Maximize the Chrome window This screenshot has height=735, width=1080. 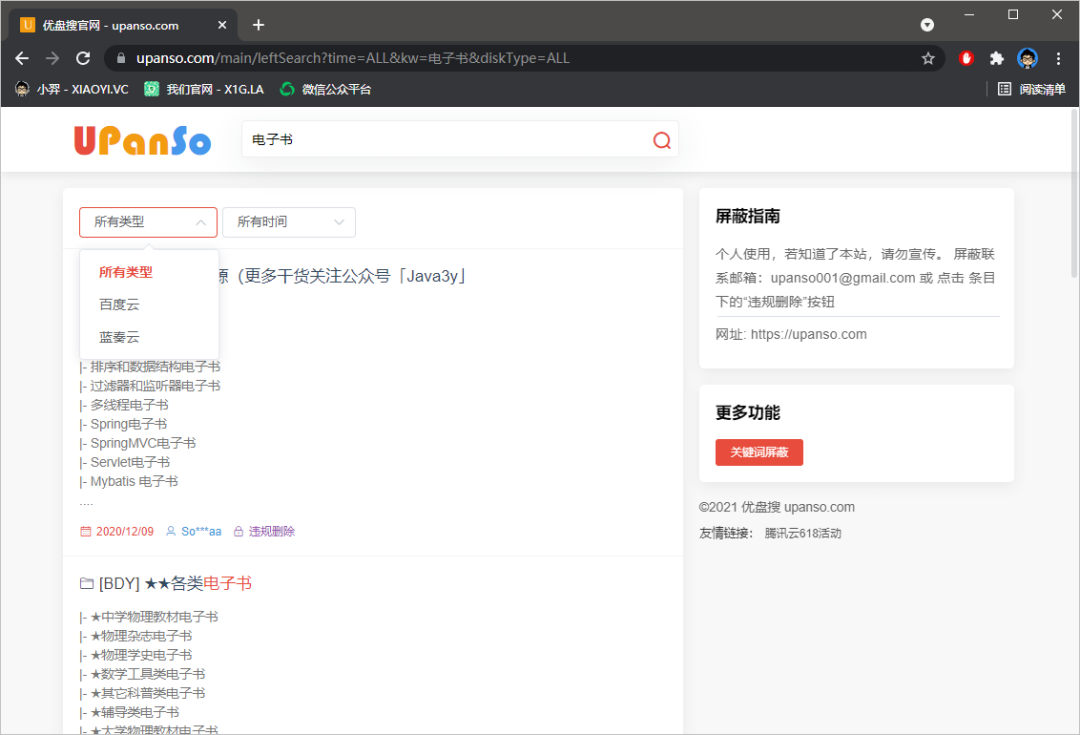click(x=1012, y=14)
